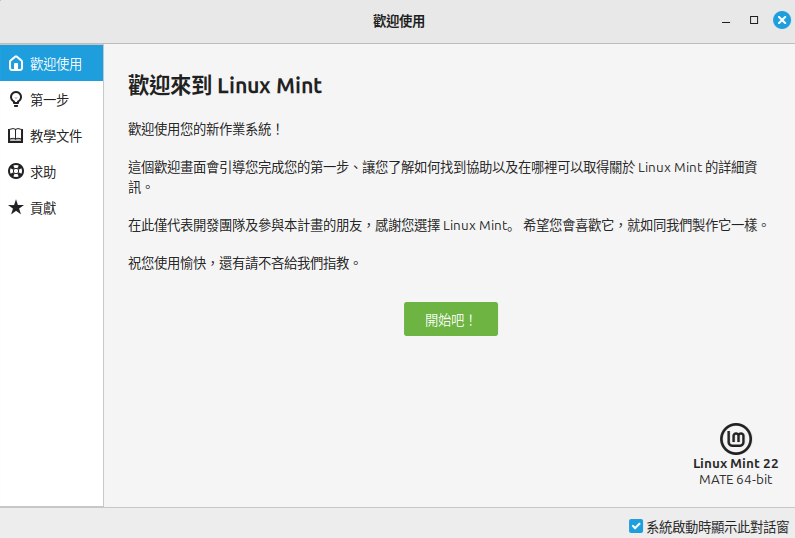
Task: Switch to the 第一步 section
Action: (49, 100)
